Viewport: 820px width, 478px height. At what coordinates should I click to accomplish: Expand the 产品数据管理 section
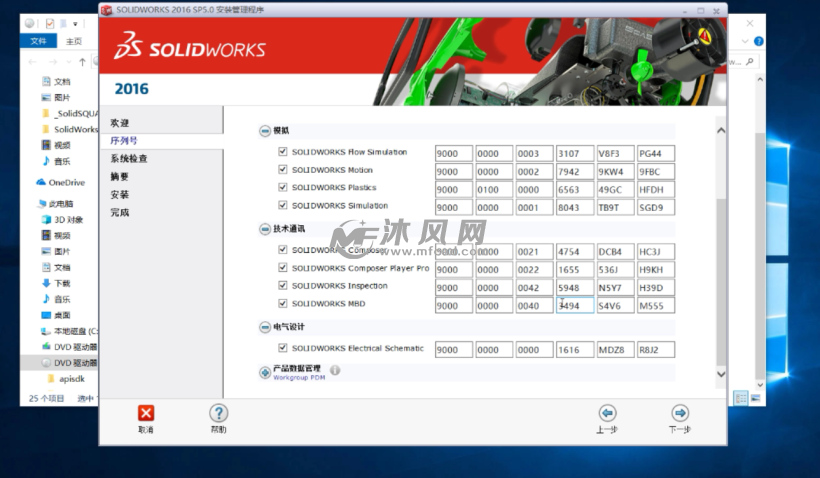pyautogui.click(x=265, y=372)
